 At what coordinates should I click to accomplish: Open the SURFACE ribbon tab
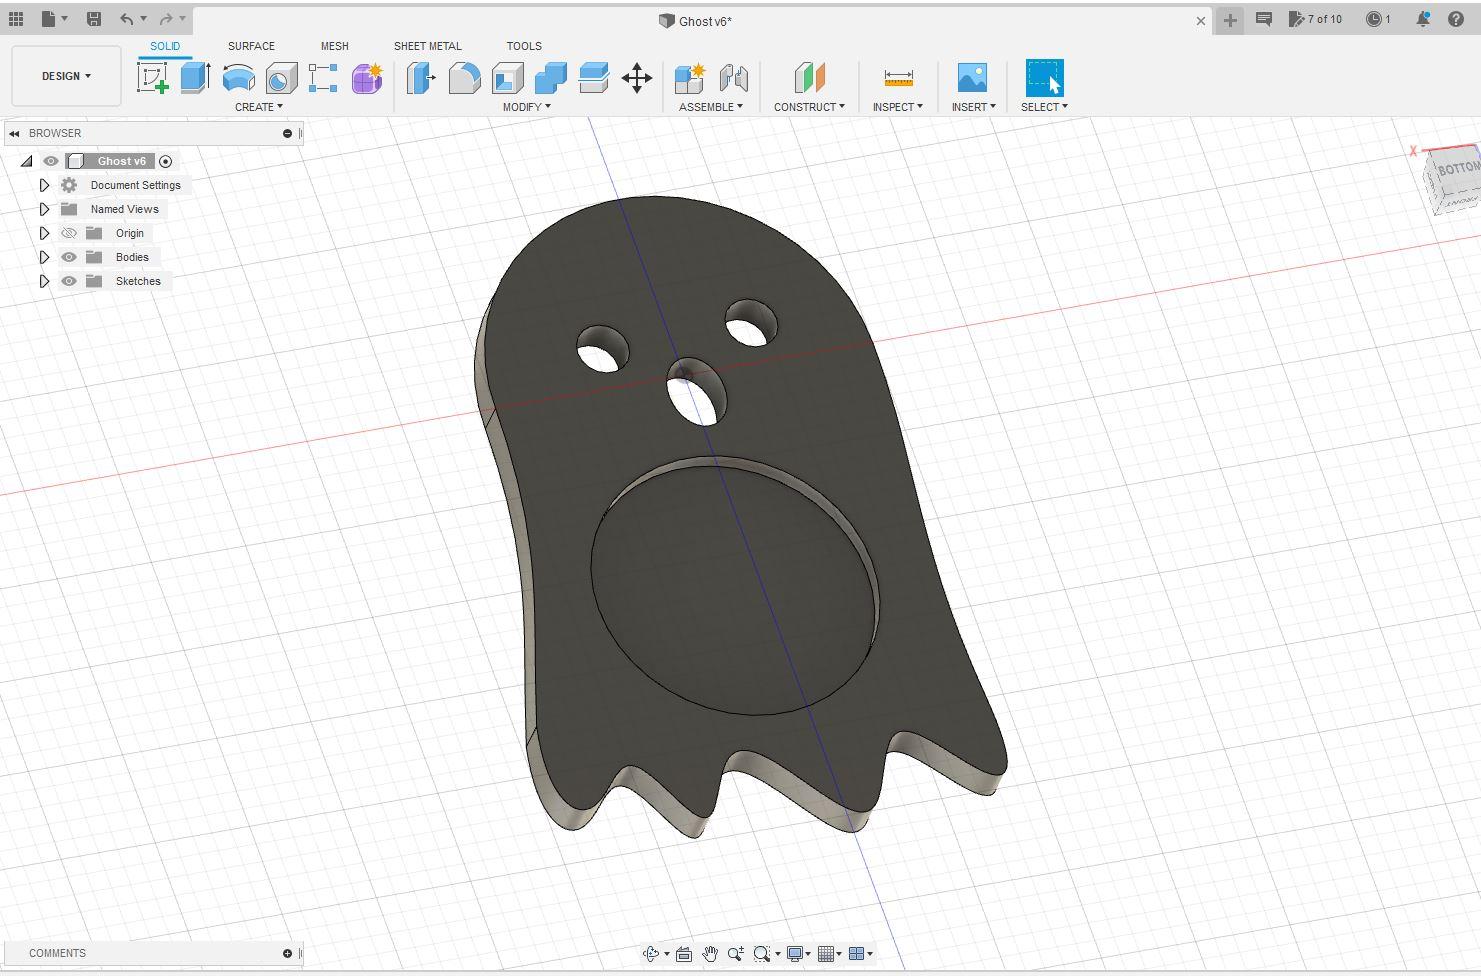coord(251,46)
